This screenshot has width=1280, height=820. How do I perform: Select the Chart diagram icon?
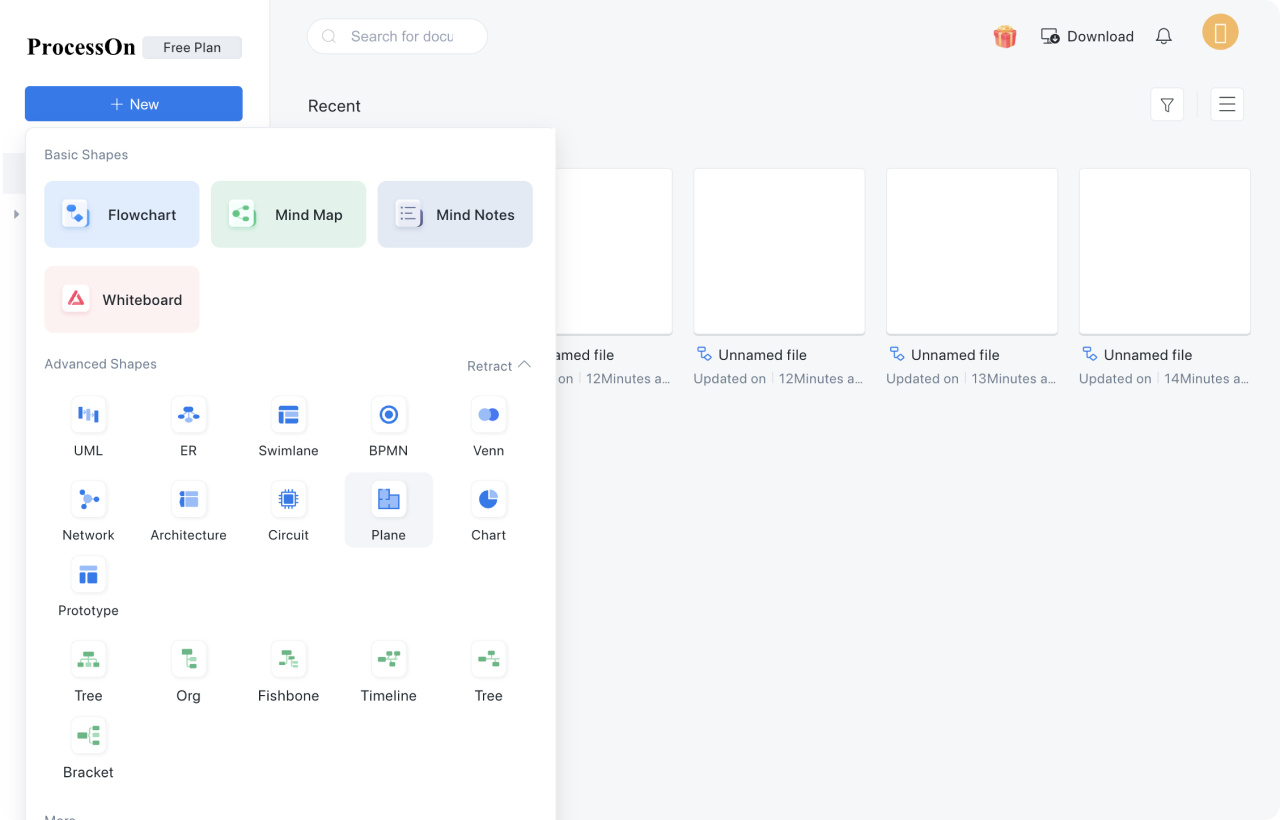click(x=488, y=499)
